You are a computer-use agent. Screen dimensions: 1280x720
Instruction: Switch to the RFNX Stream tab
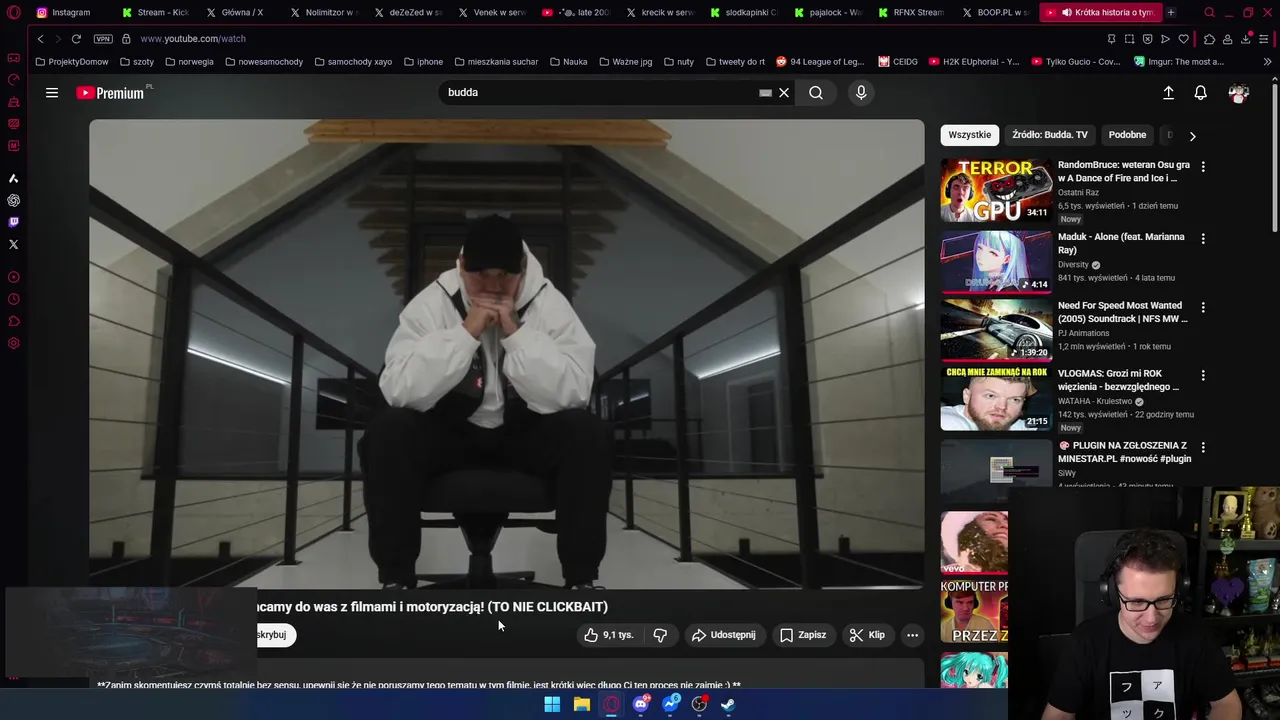pyautogui.click(x=911, y=12)
